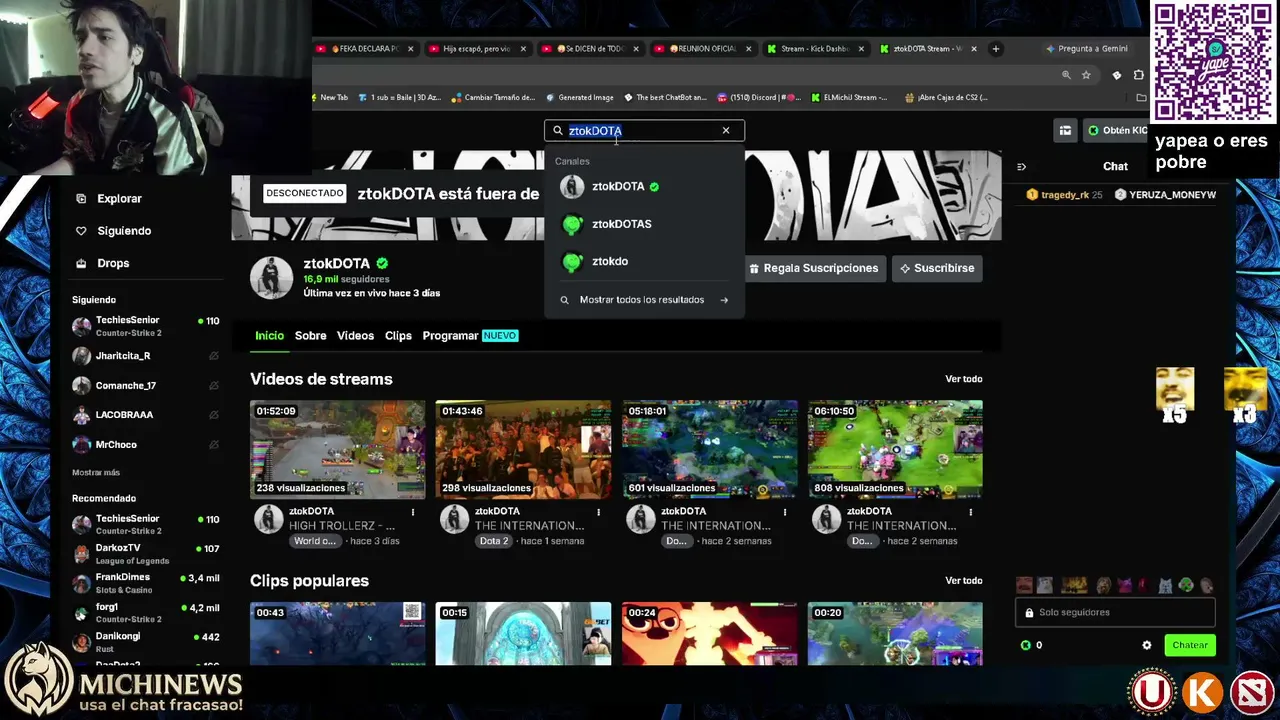Viewport: 1280px width, 720px height.
Task: Open The best ChatBot bookmark
Action: pos(665,98)
